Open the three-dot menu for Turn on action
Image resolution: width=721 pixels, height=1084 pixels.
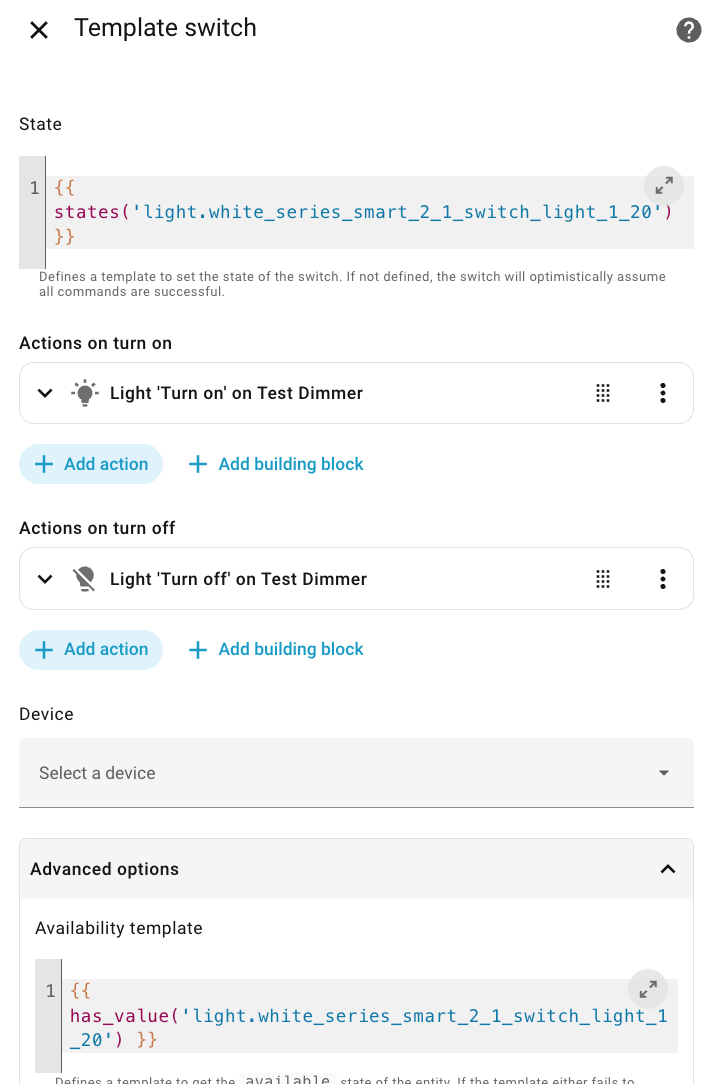pyautogui.click(x=662, y=393)
